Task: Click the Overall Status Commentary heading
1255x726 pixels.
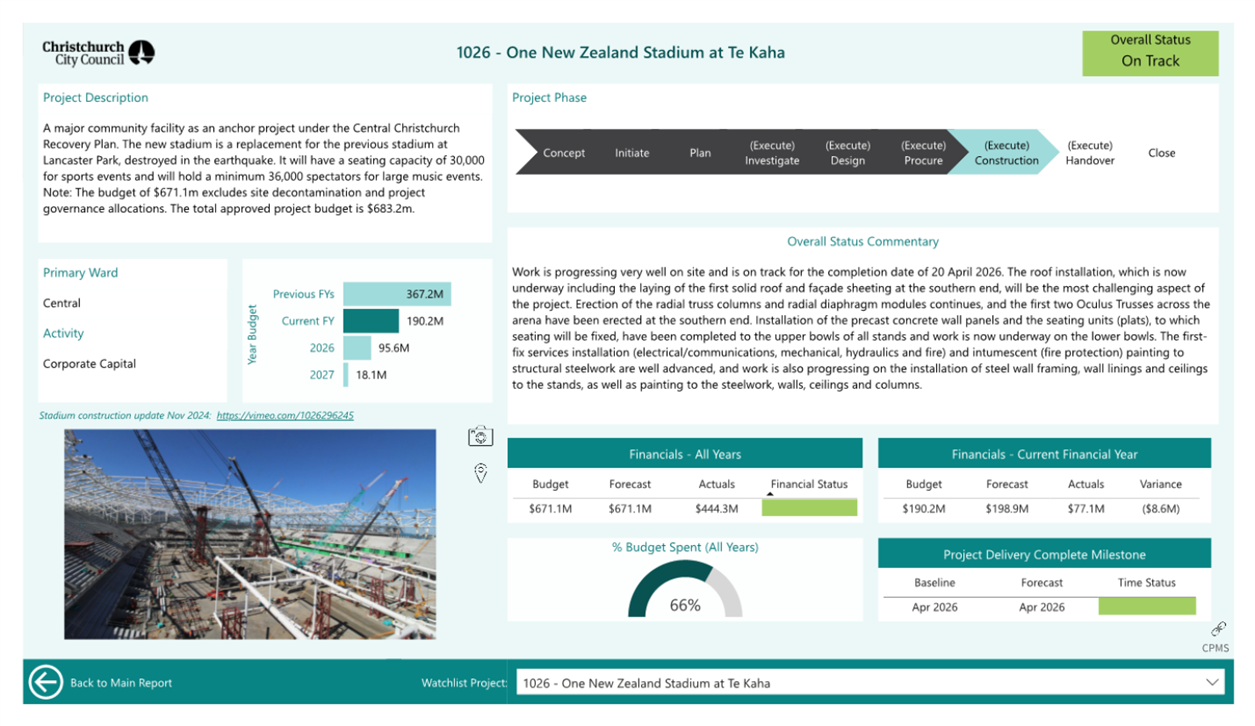Action: [863, 241]
